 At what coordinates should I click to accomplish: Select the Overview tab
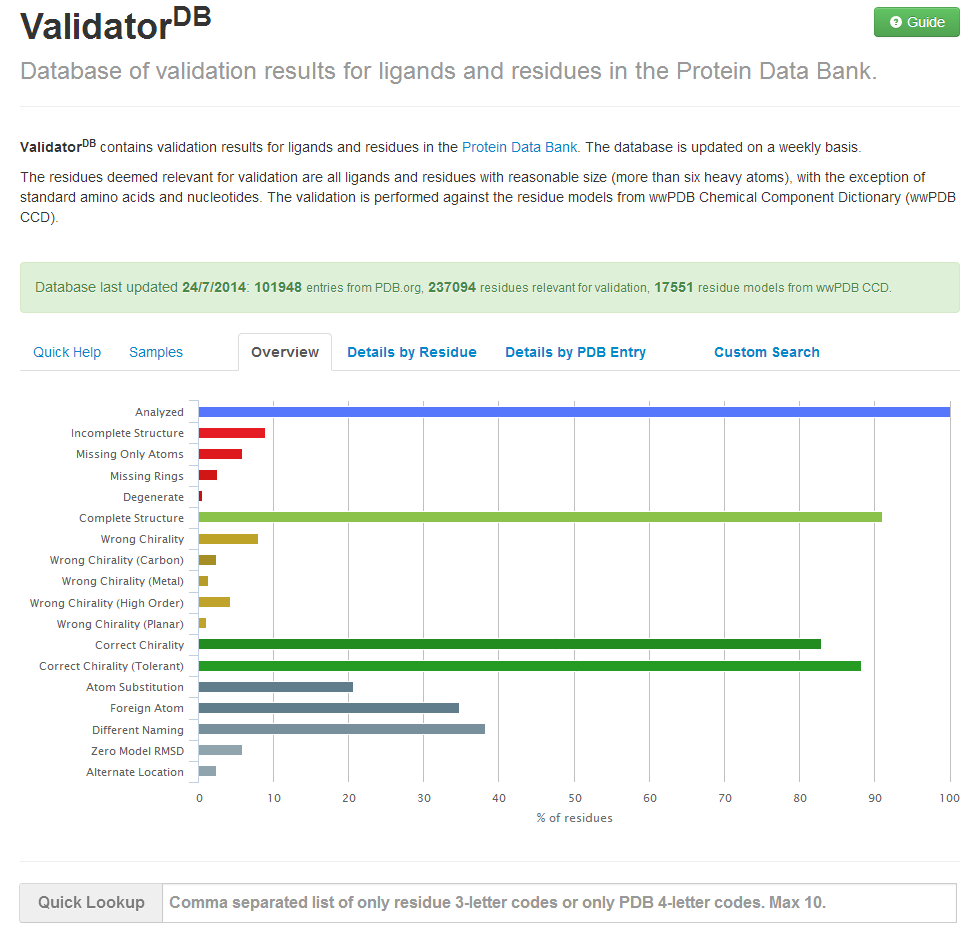pos(285,352)
